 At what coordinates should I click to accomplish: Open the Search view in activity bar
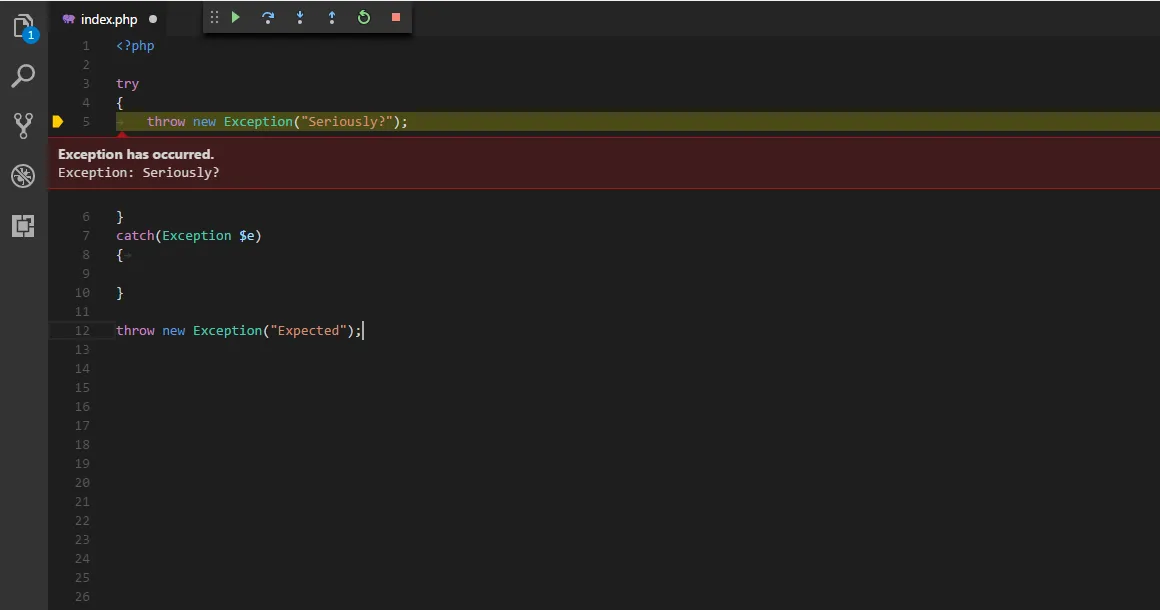(x=23, y=76)
